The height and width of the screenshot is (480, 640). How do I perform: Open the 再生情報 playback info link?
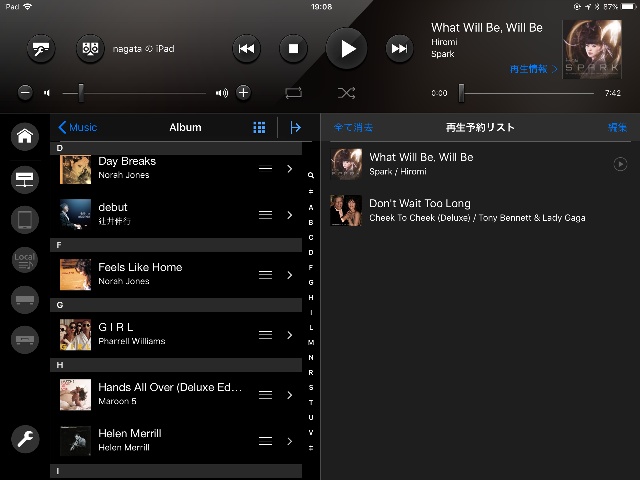pos(532,70)
